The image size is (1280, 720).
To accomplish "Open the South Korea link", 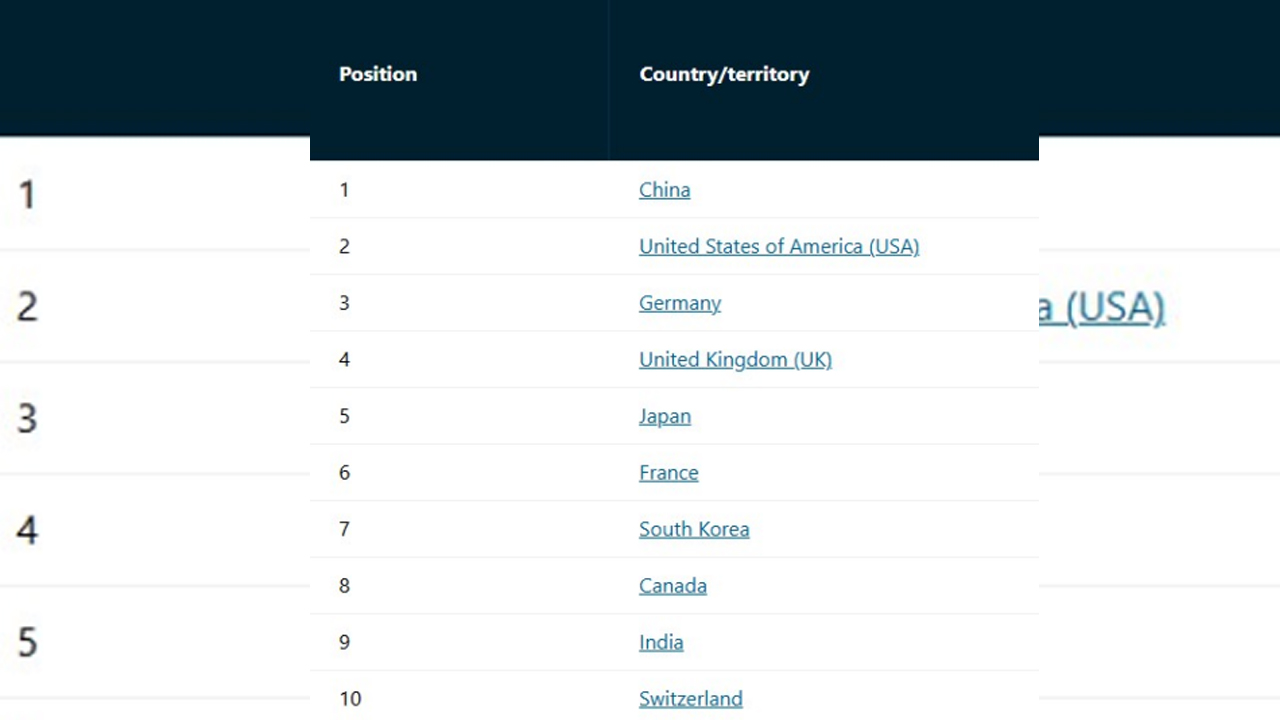I will click(x=693, y=529).
